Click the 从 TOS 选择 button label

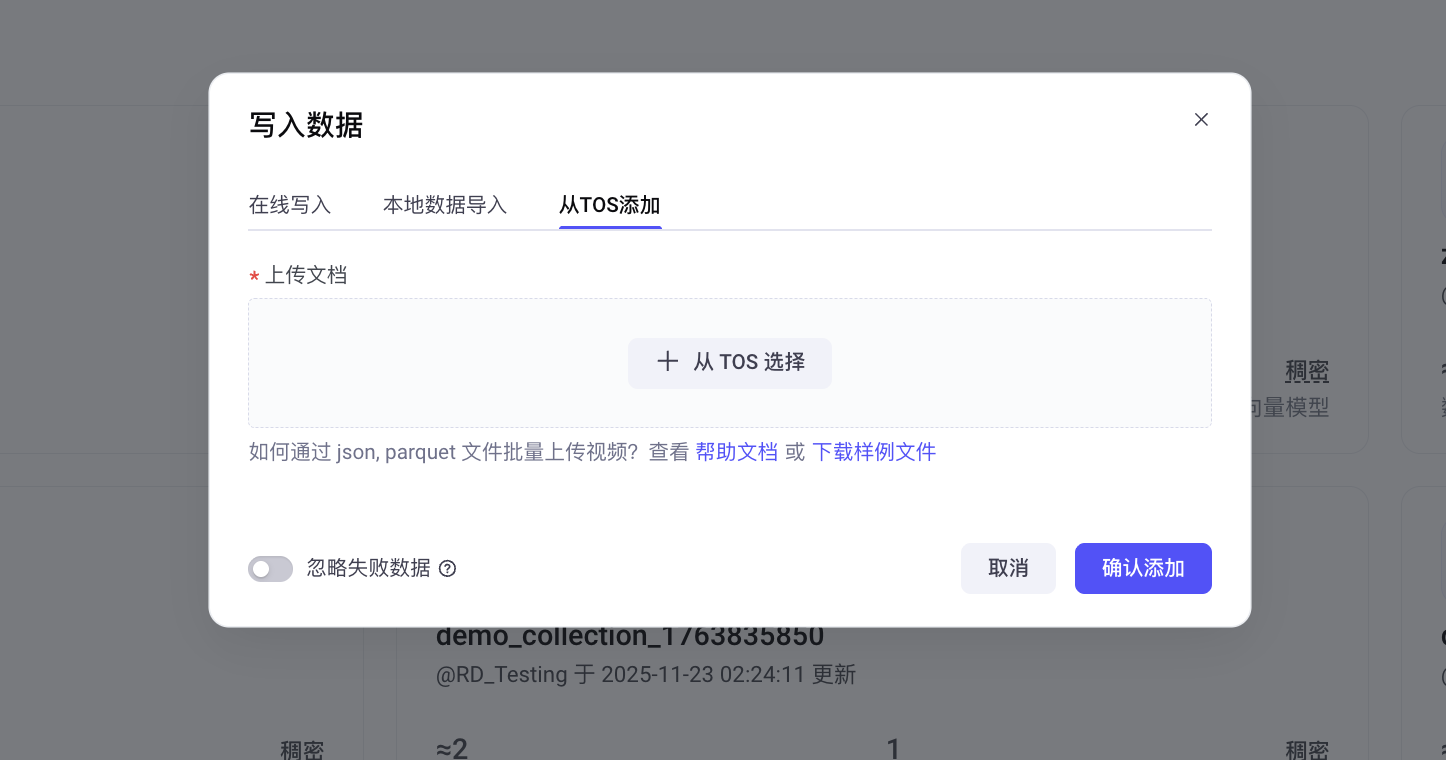pyautogui.click(x=750, y=362)
